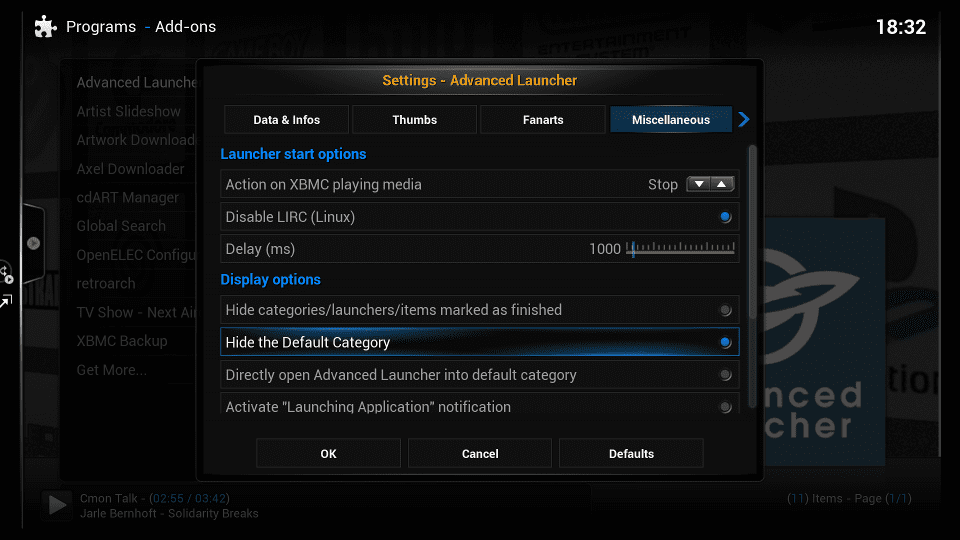The image size is (960, 540).
Task: Select Advanced Launcher in the add-ons list
Action: pos(136,83)
